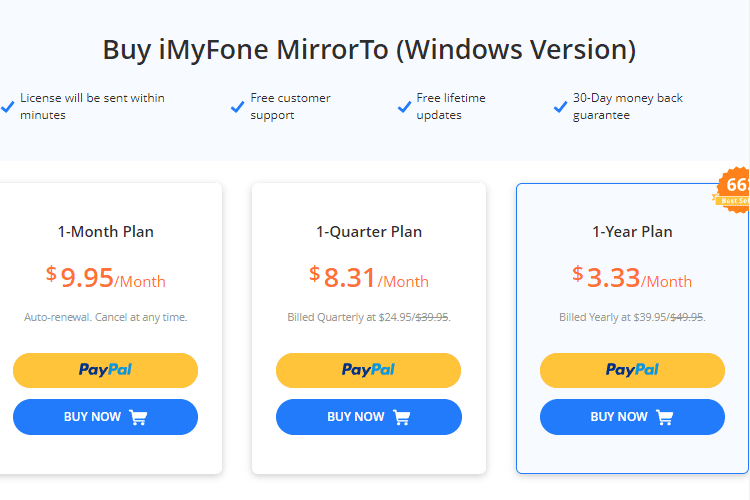The width and height of the screenshot is (750, 500).
Task: Select the 1-Year Plan title
Action: pyautogui.click(x=632, y=232)
